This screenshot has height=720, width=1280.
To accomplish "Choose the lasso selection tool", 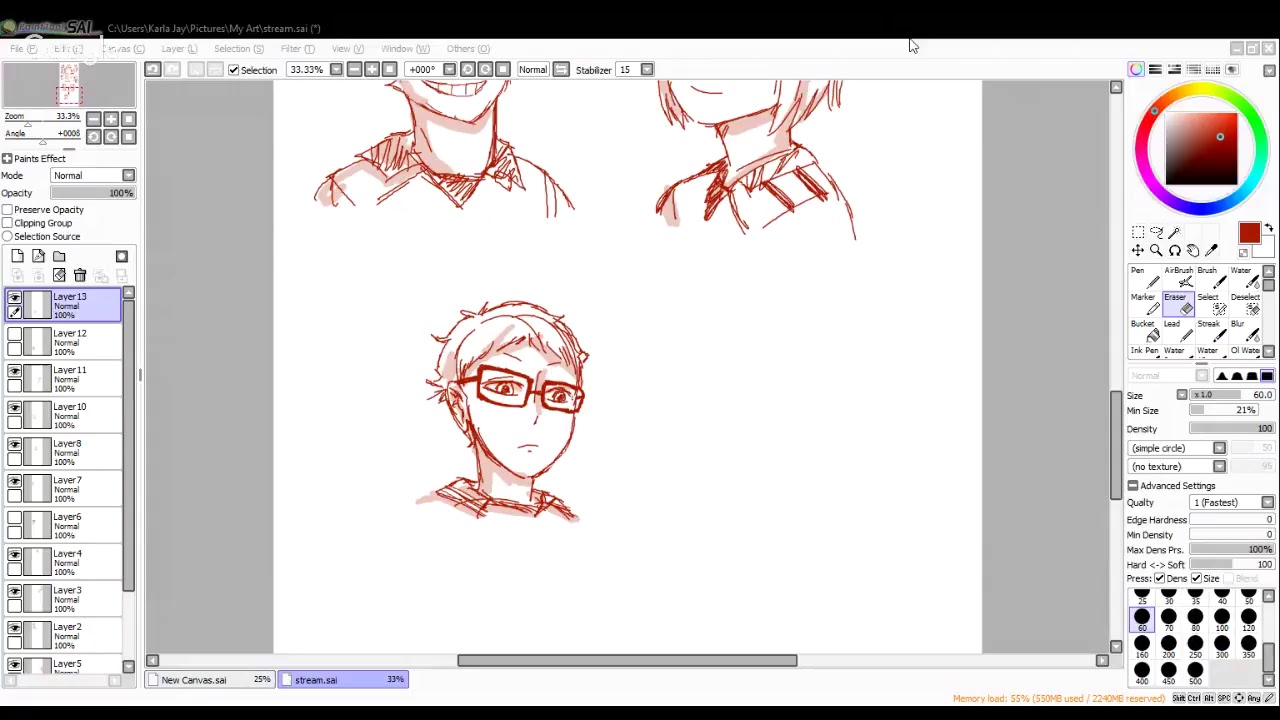I will (x=1156, y=232).
